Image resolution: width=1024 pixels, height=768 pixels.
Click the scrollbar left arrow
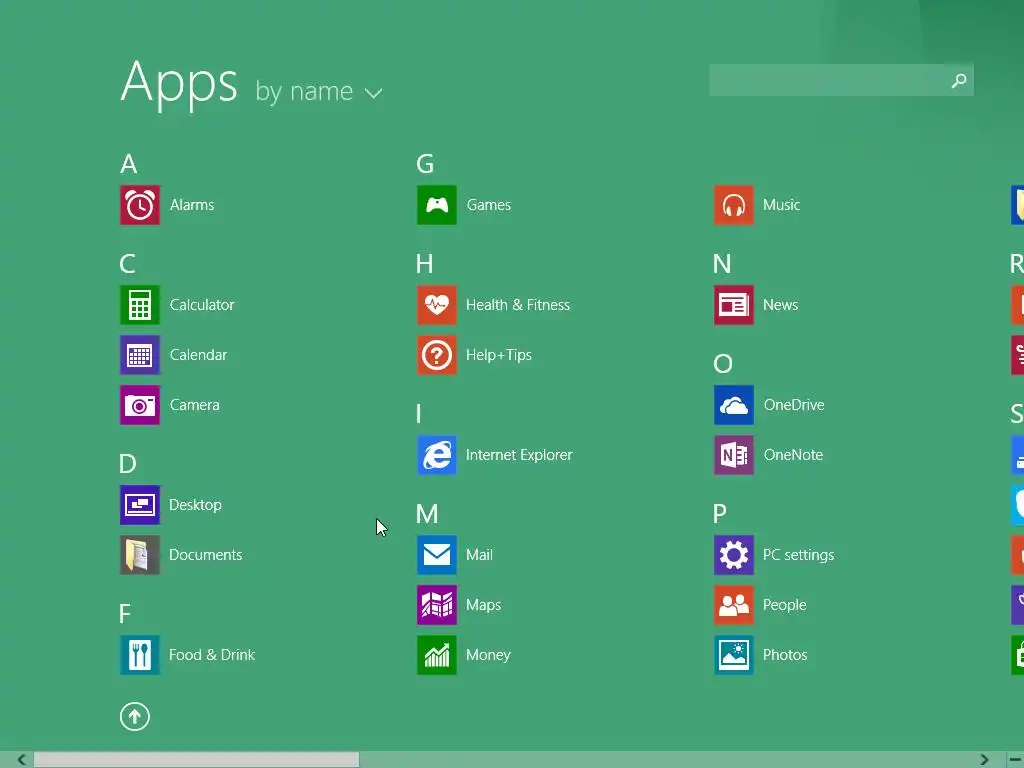pyautogui.click(x=21, y=760)
